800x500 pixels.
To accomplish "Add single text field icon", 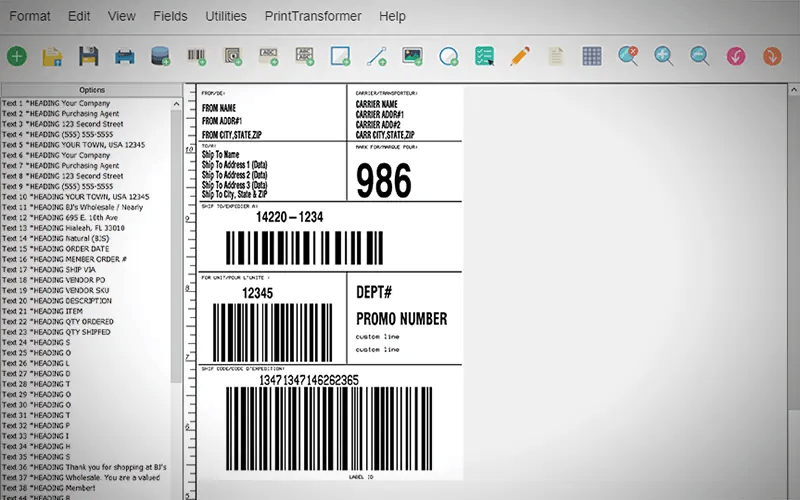I will [269, 56].
